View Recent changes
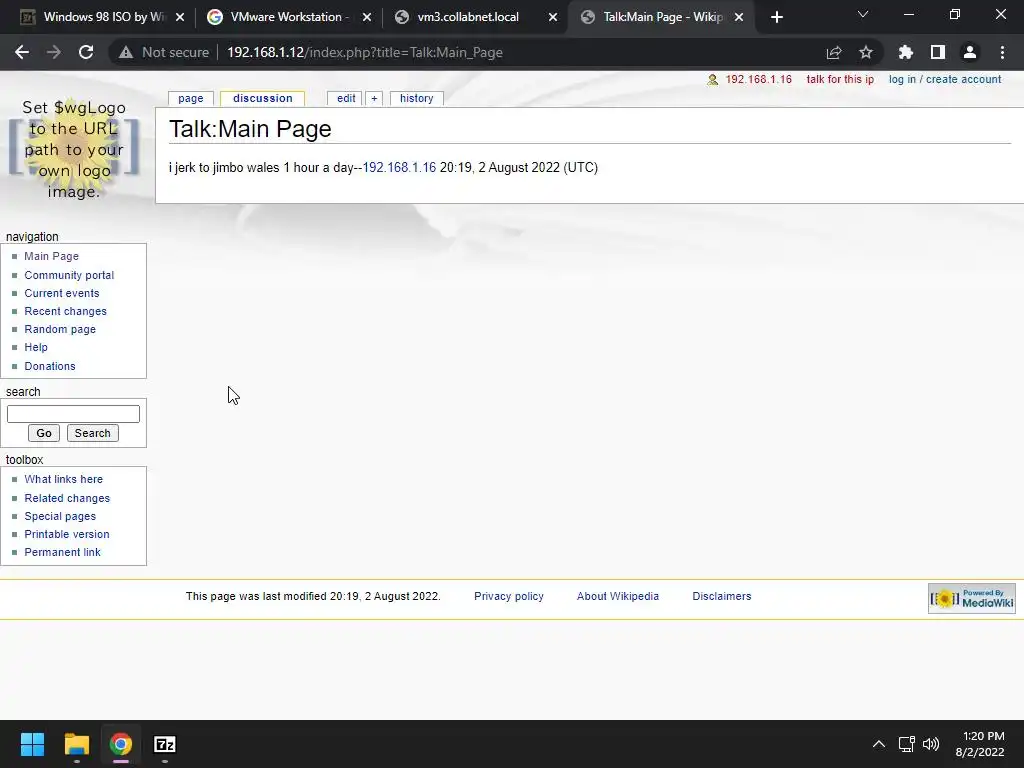 [65, 311]
